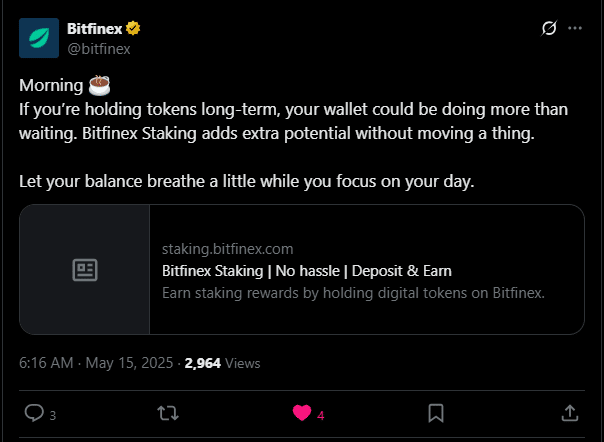This screenshot has height=442, width=604.
Task: Click the hot beverage emoji after Morning
Action: pyautogui.click(x=99, y=85)
